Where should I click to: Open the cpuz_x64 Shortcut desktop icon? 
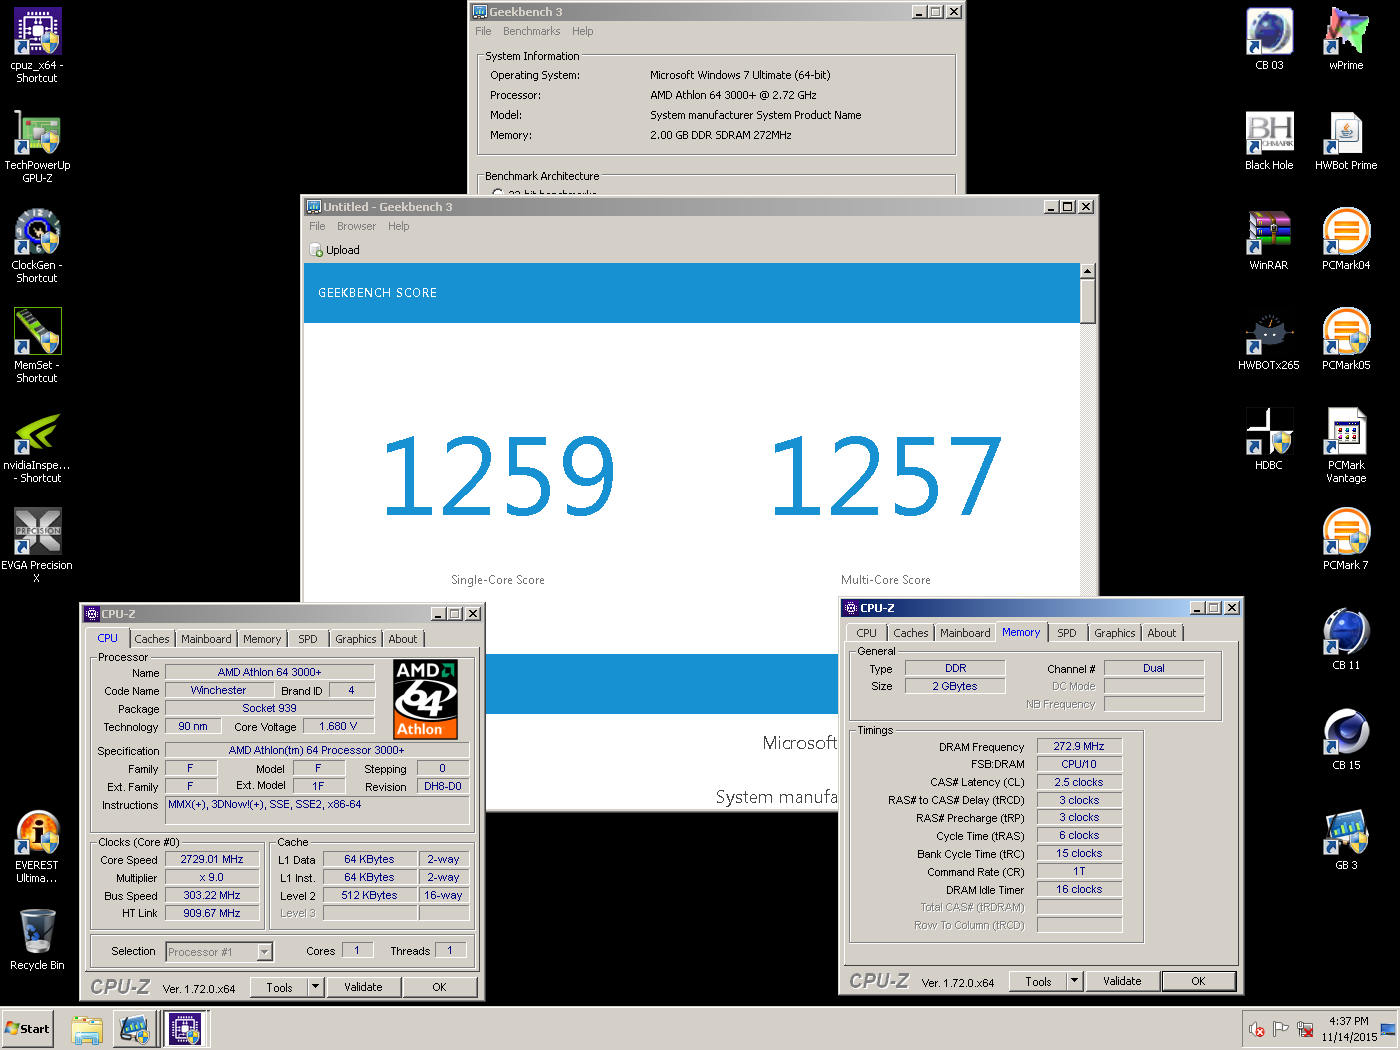click(37, 45)
